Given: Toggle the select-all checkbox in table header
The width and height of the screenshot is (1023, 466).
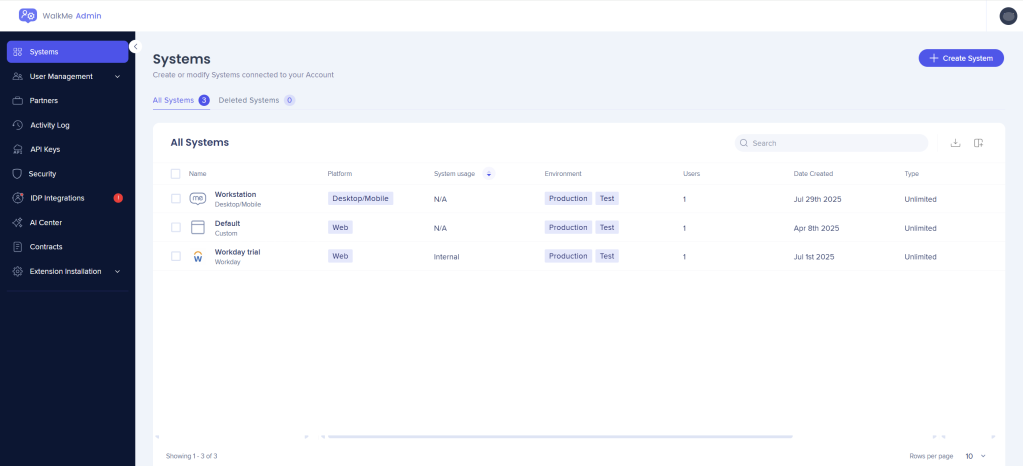Looking at the screenshot, I should 176,174.
